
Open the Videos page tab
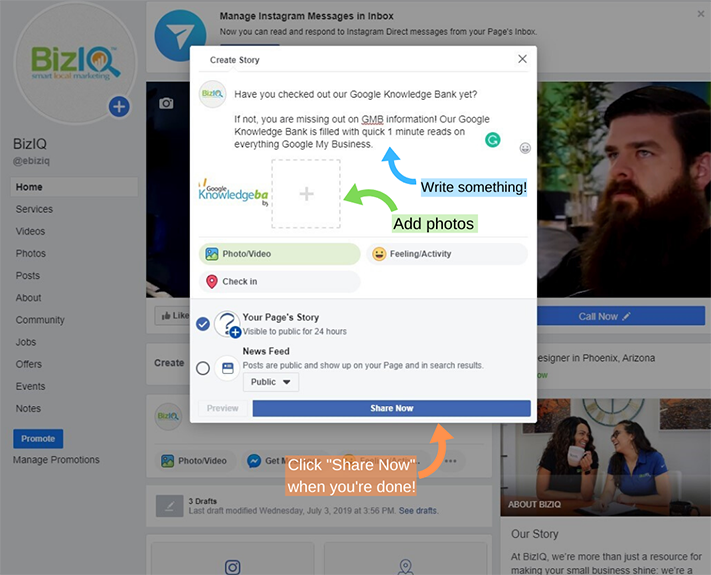[30, 231]
